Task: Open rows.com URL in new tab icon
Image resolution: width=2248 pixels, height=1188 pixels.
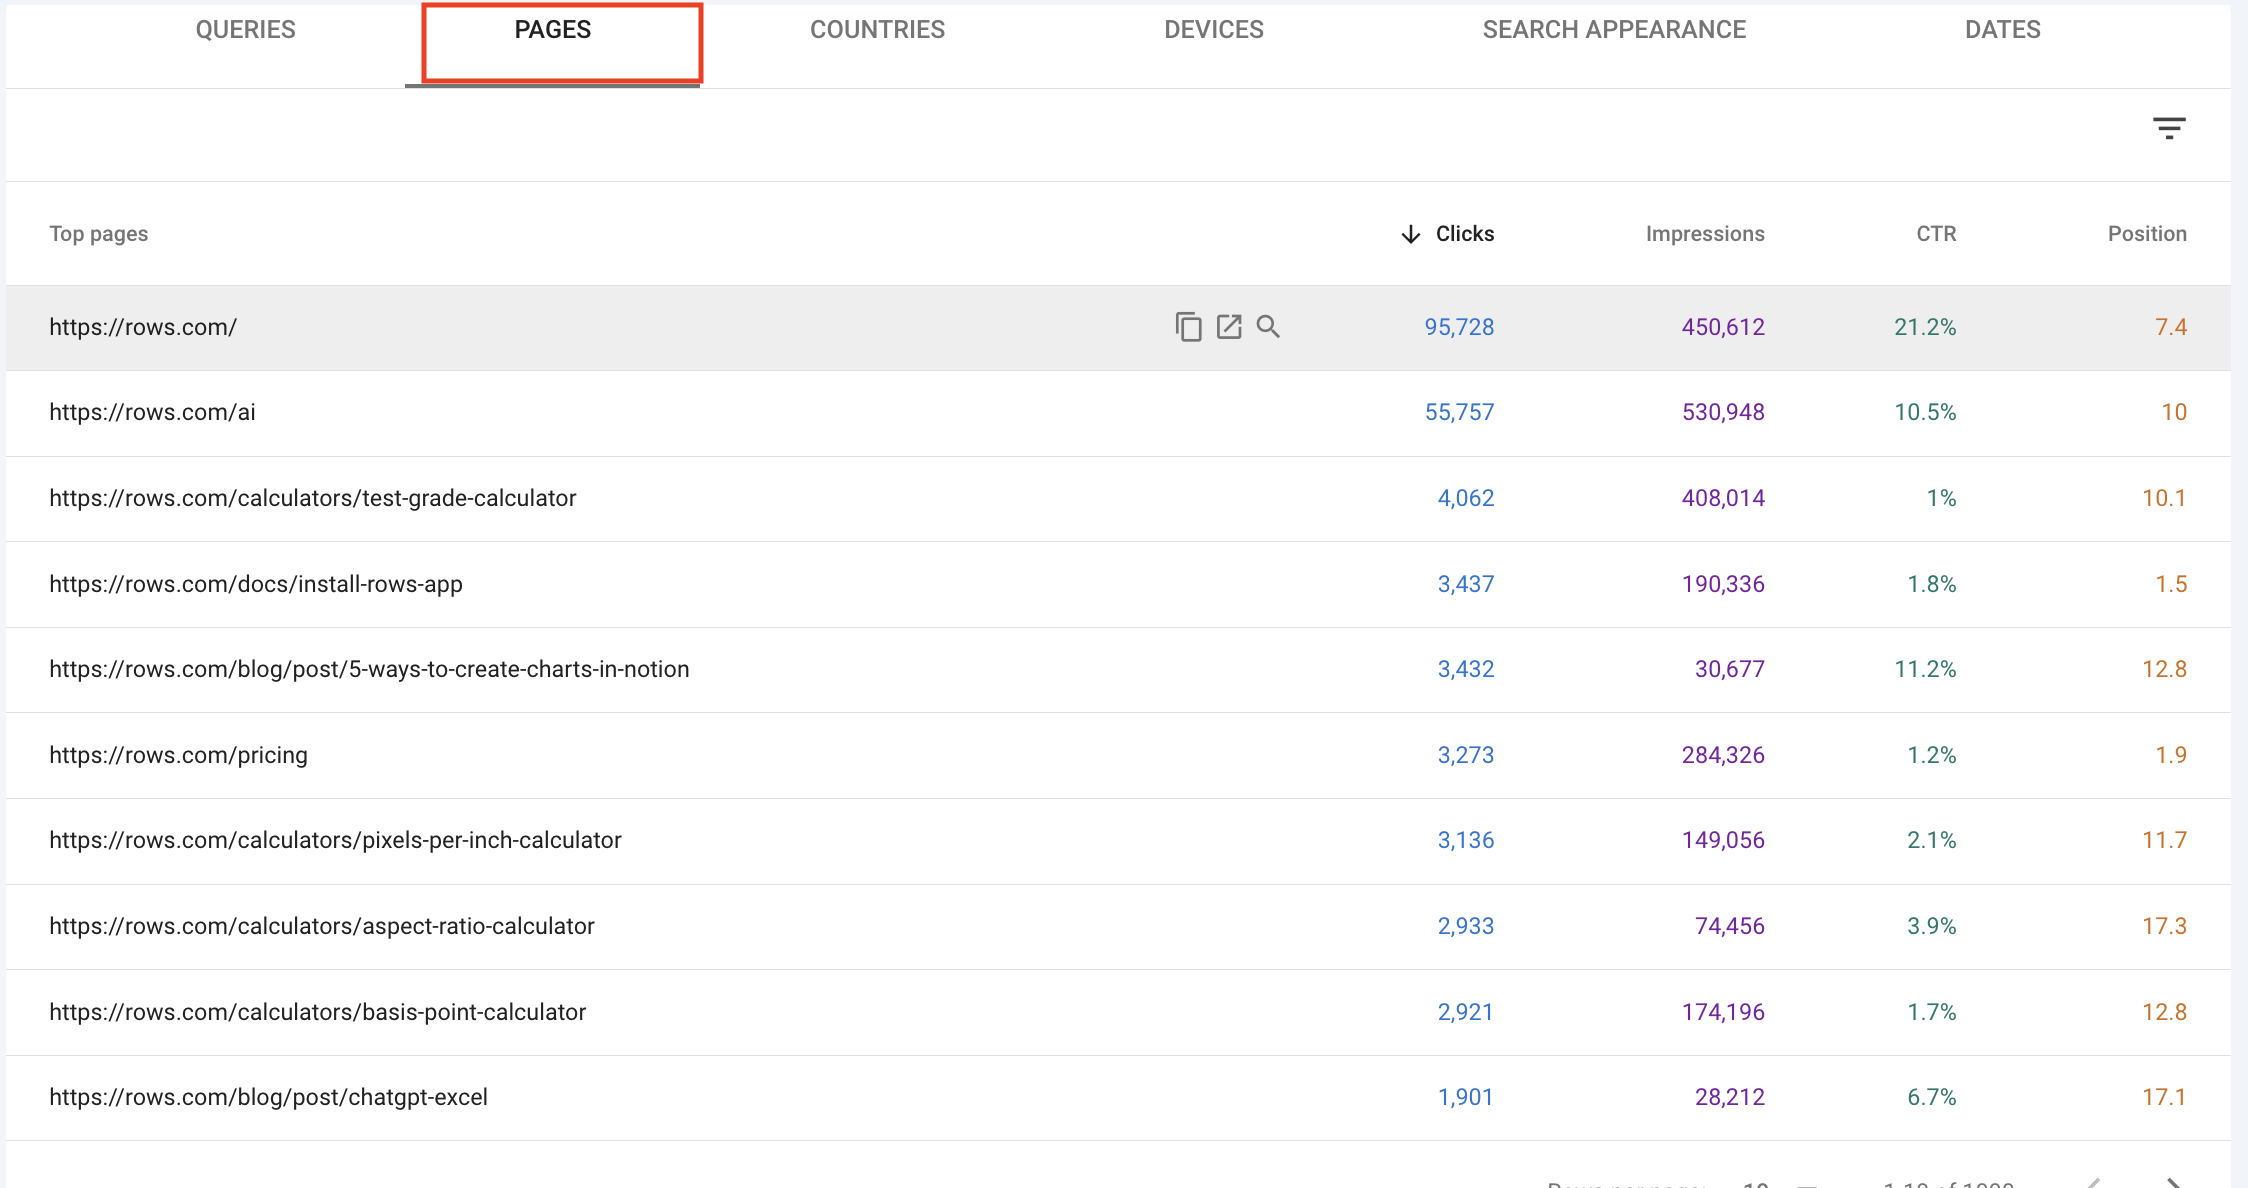Action: pos(1229,327)
